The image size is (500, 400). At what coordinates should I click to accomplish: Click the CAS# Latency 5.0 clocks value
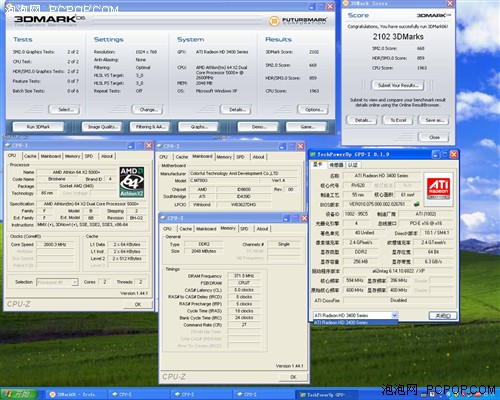[x=244, y=290]
